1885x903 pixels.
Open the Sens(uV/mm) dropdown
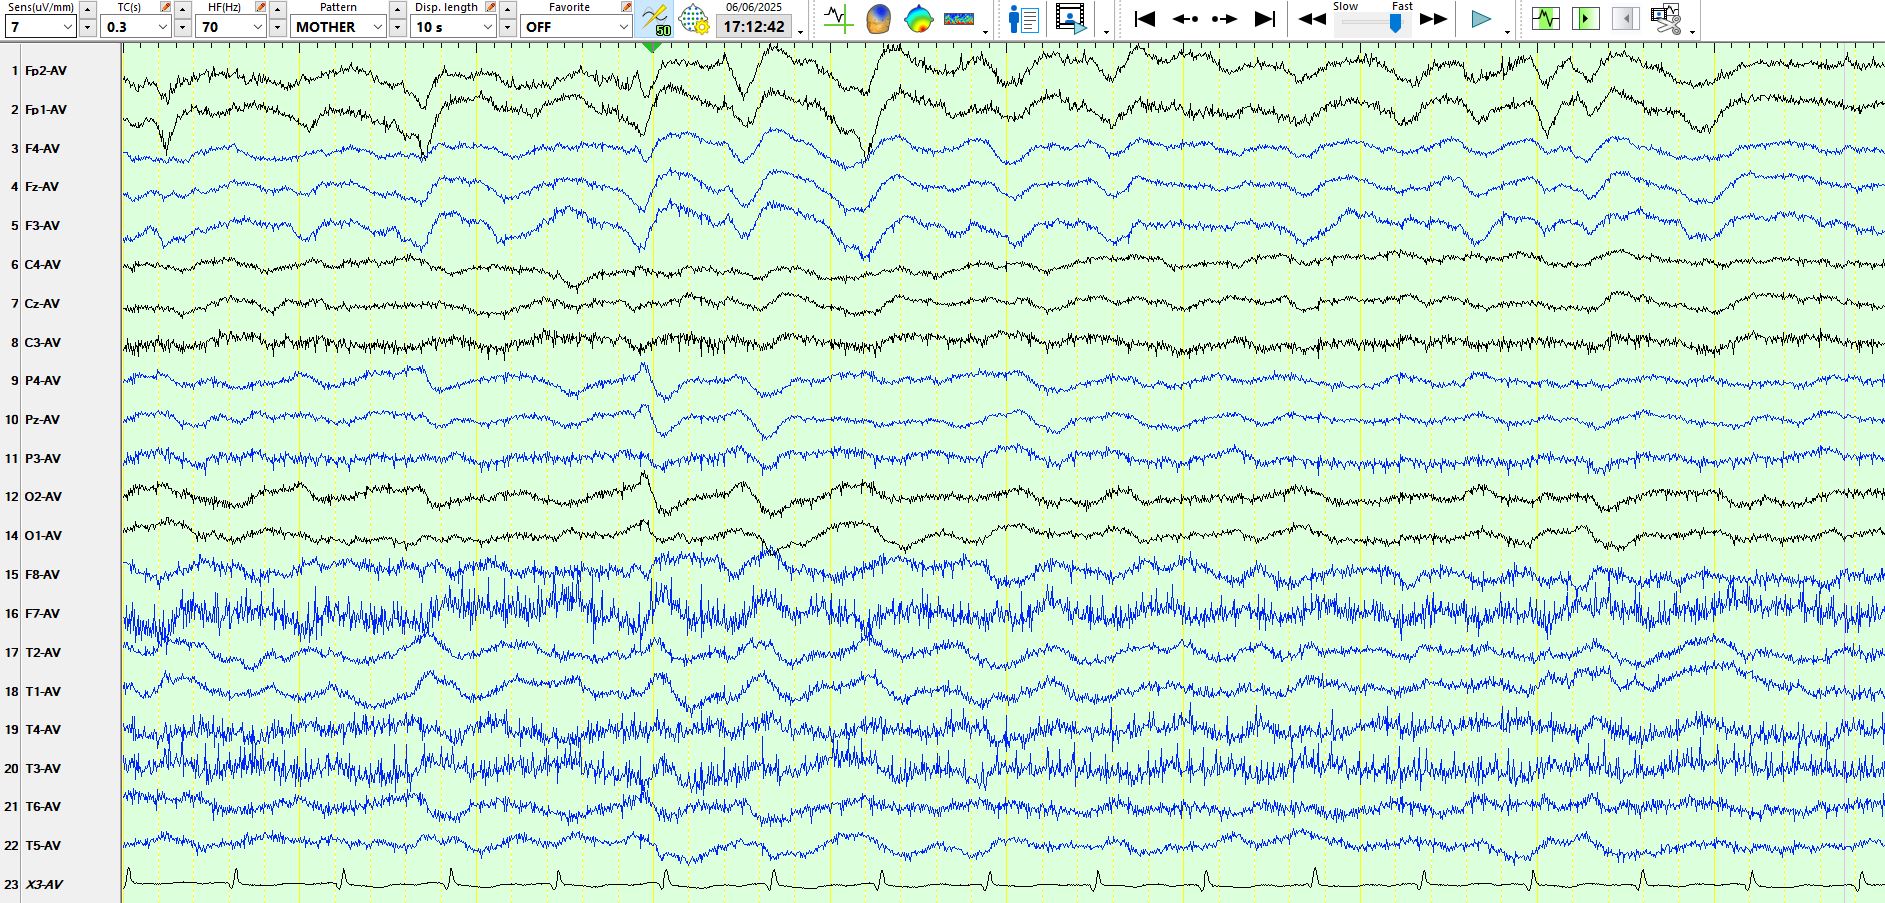(x=40, y=27)
